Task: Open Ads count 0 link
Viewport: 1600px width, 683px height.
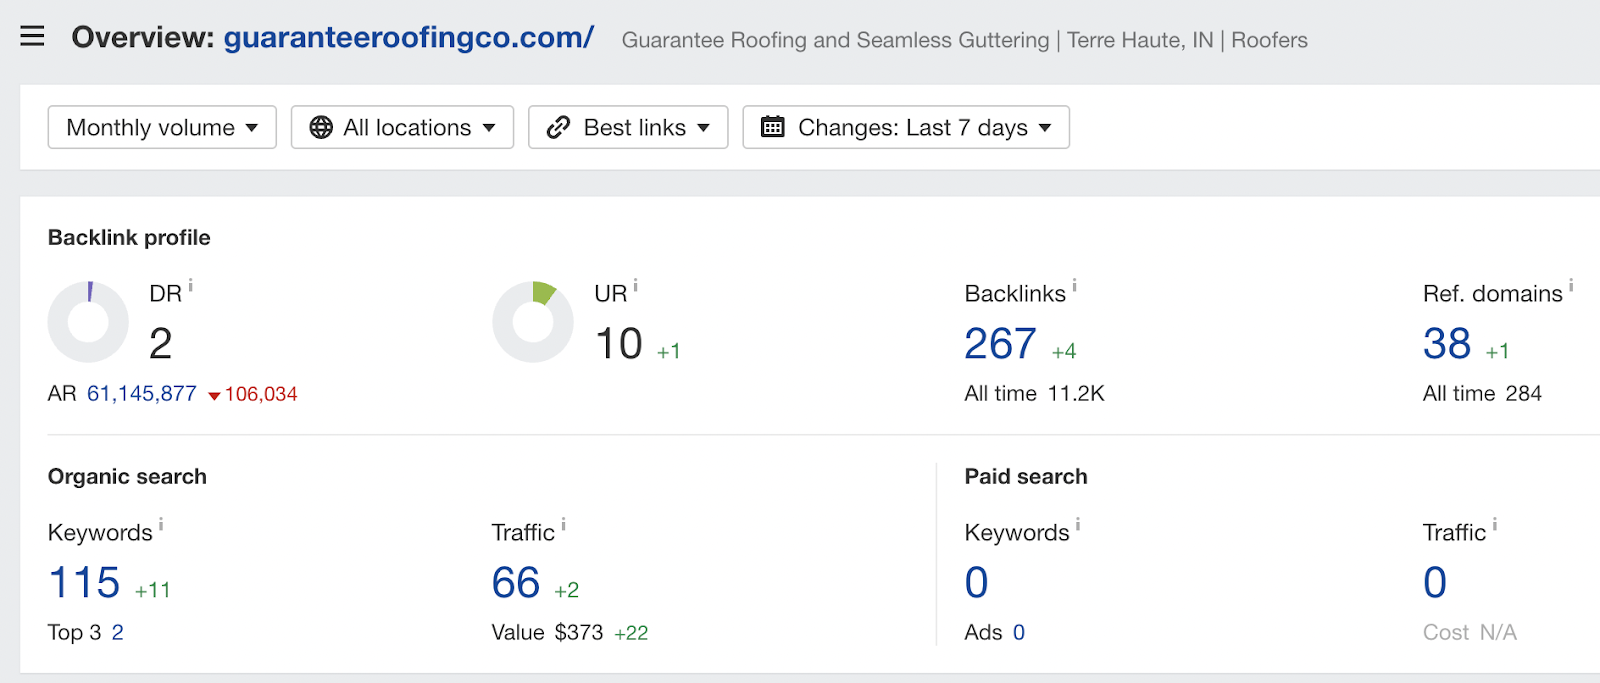Action: [1019, 633]
